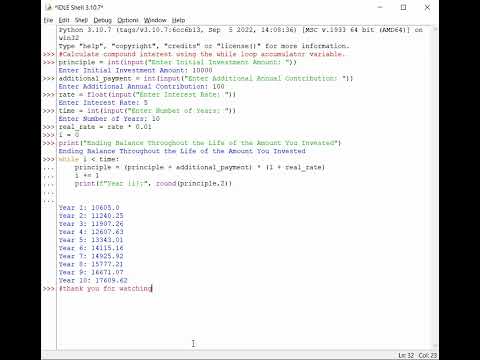Click the print 'Ending Balance' statement line
Image resolution: width=480 pixels, height=360 pixels.
click(x=200, y=143)
